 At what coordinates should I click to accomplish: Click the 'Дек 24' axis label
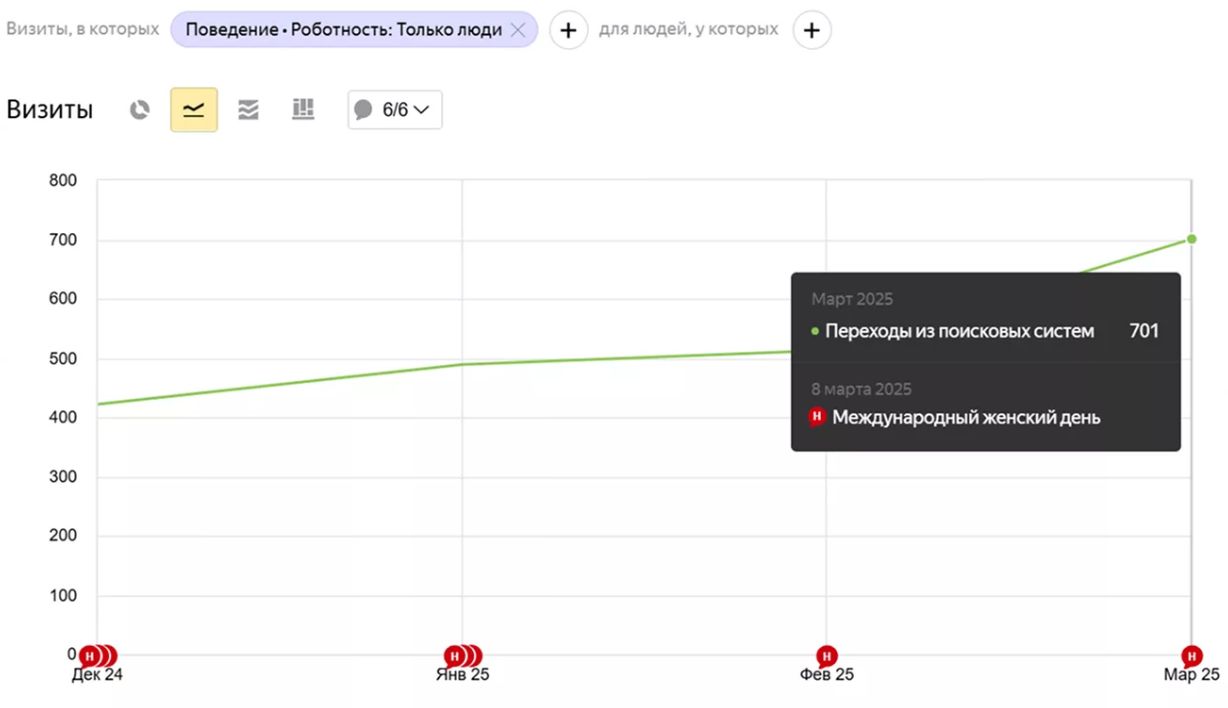(x=98, y=676)
